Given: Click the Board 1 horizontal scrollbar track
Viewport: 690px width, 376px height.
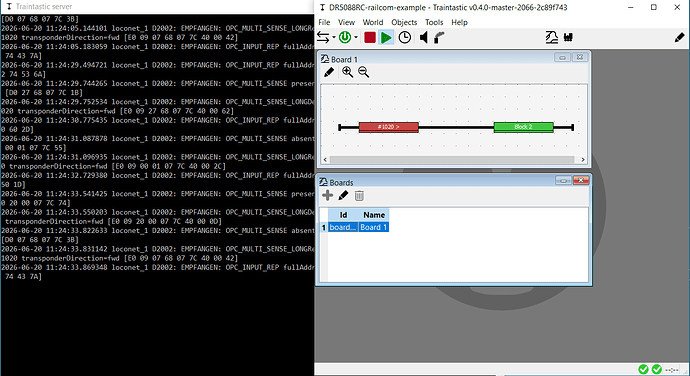Looking at the screenshot, I should 452,159.
